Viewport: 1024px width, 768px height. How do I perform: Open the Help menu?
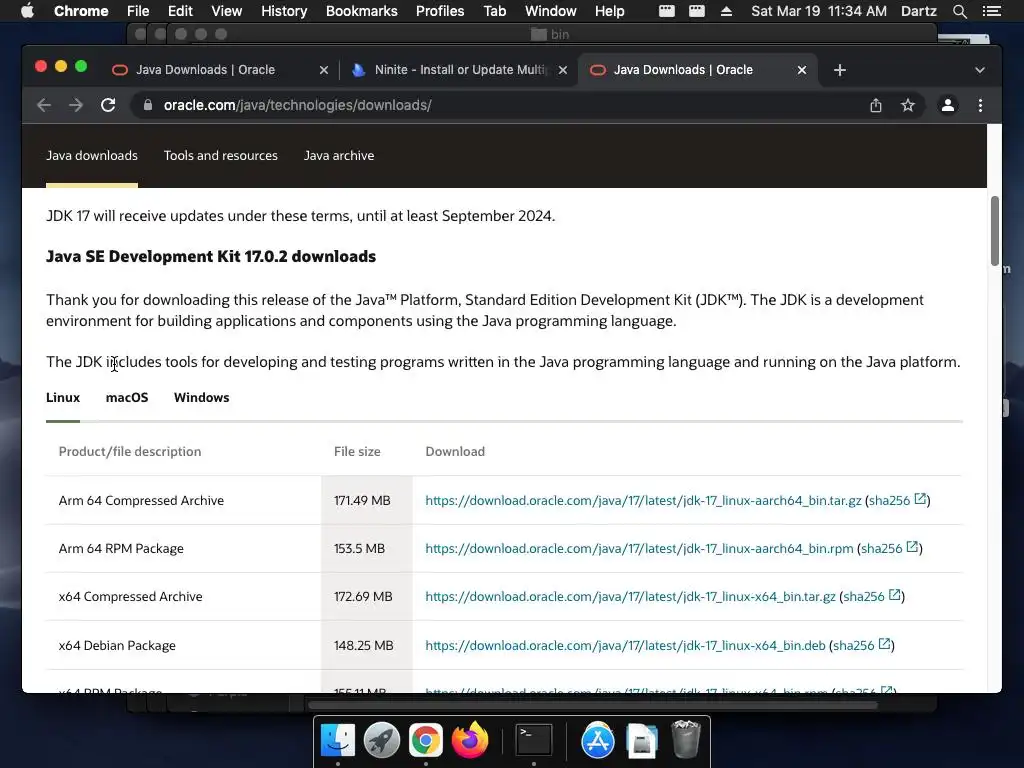tap(609, 11)
